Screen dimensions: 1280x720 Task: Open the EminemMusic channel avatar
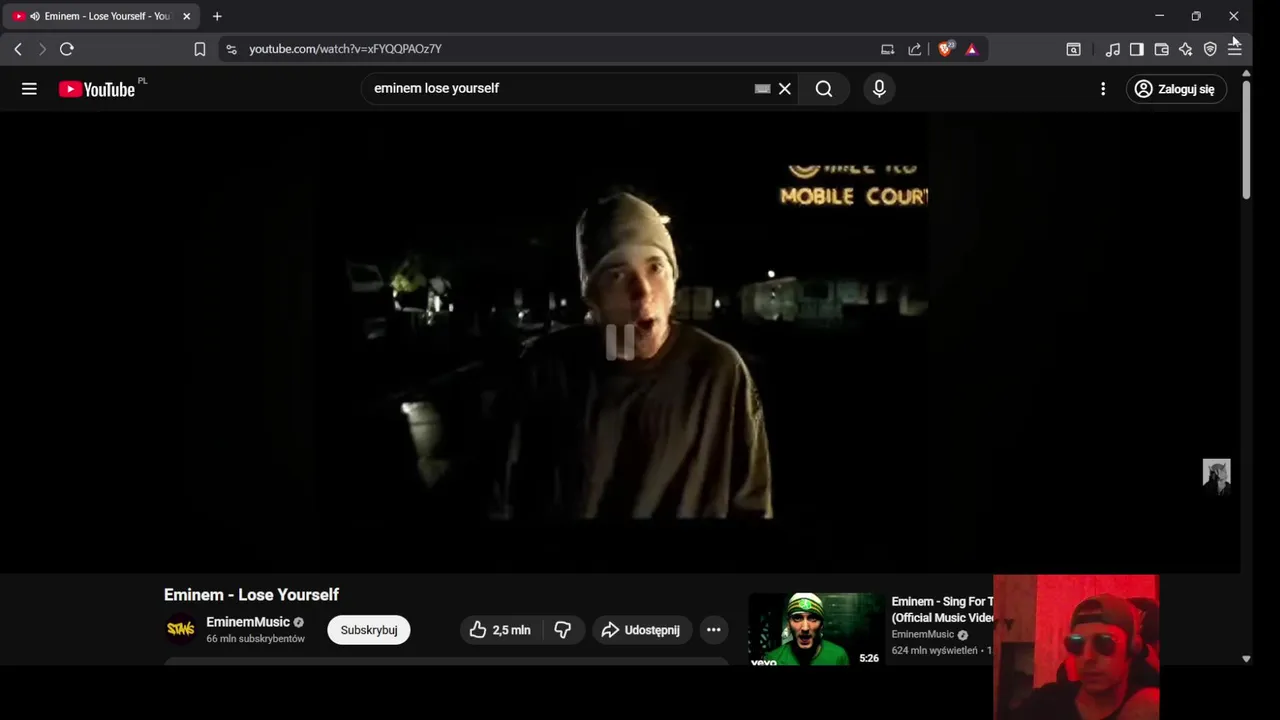click(x=181, y=629)
